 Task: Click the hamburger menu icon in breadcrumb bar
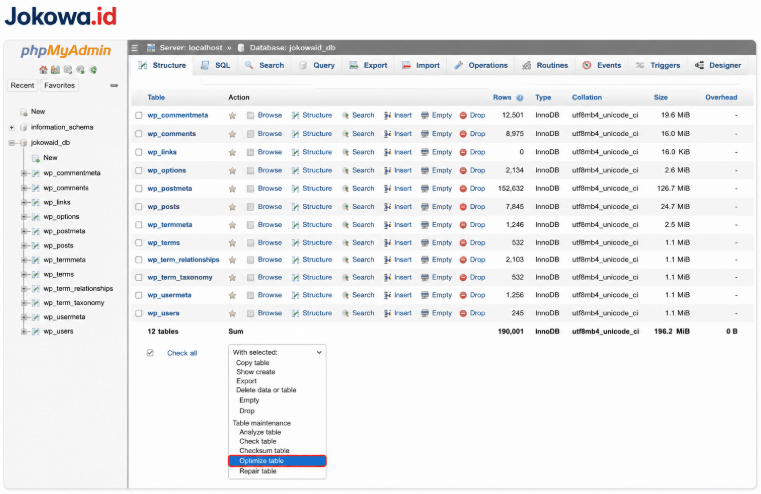[135, 48]
